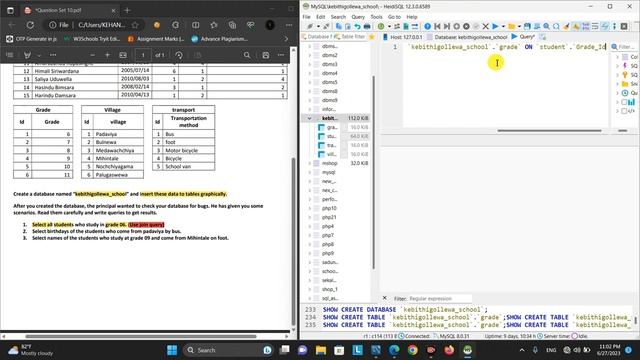Click the HeidiSQL refresh toolbar icon

click(381, 26)
